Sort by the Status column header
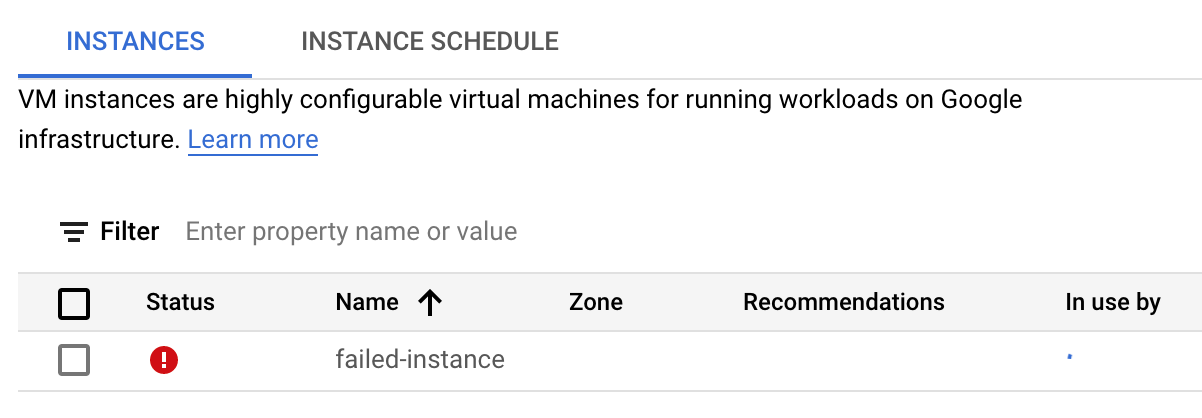 (x=180, y=302)
